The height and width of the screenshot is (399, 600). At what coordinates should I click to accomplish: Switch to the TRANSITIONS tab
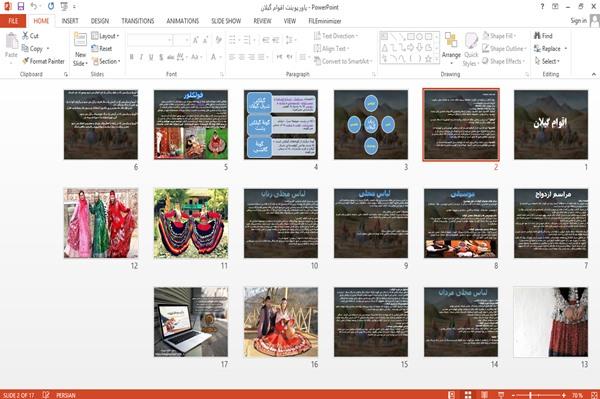[138, 21]
